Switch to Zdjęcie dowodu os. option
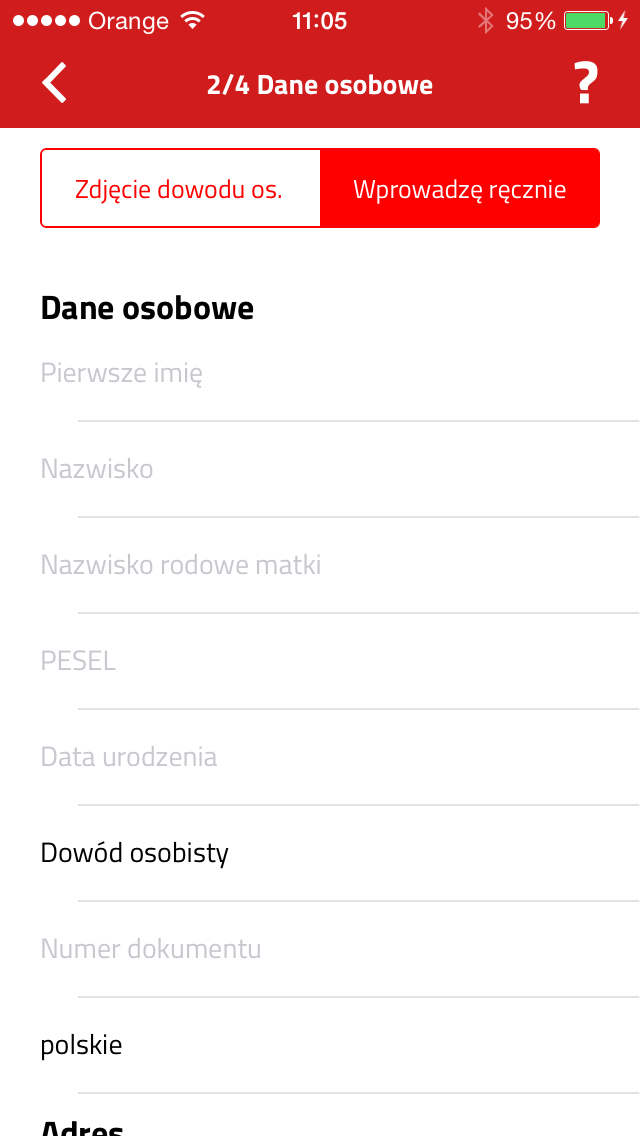640x1136 pixels. 180,189
